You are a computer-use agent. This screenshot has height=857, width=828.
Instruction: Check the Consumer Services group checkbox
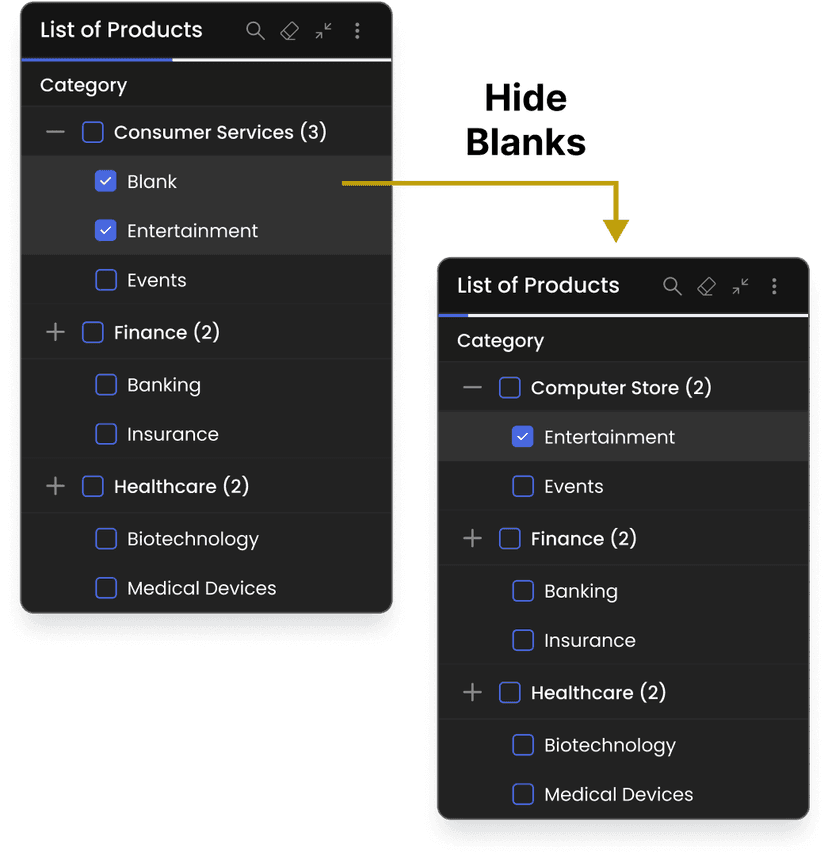tap(93, 132)
